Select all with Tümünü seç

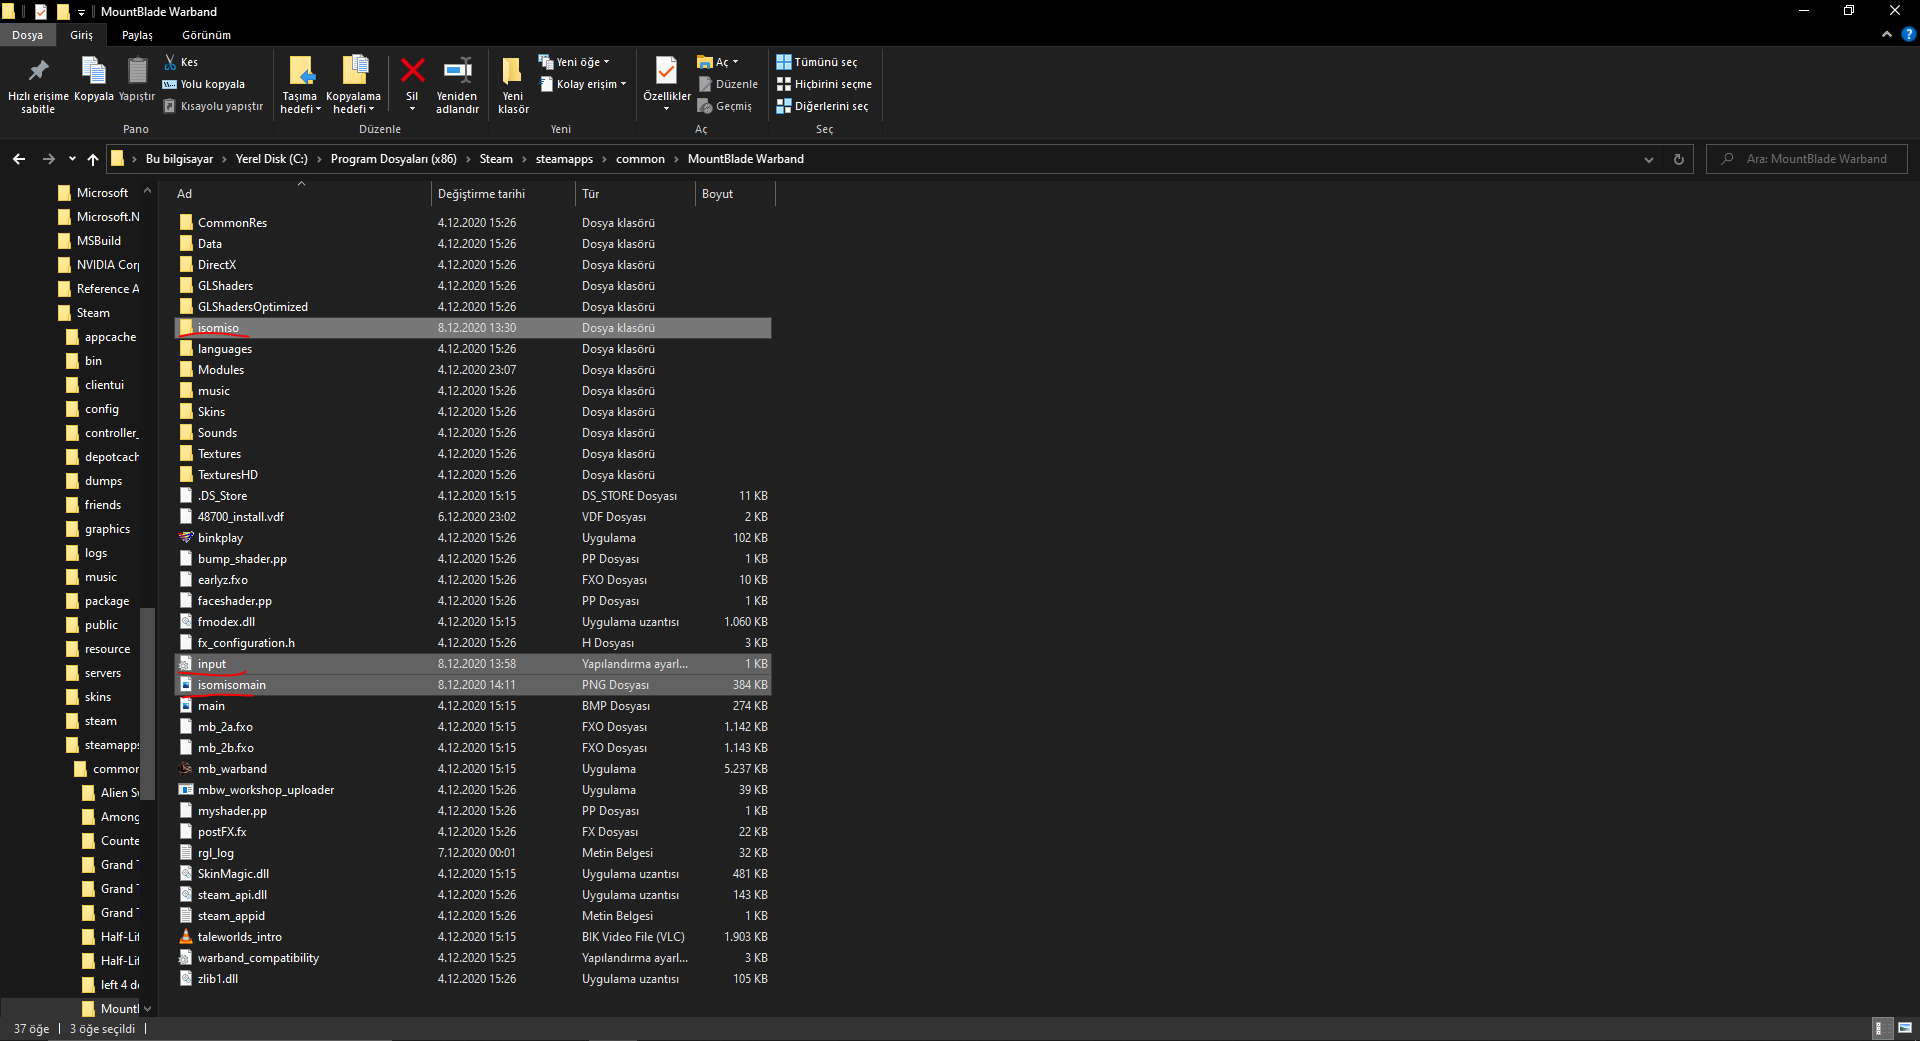pyautogui.click(x=817, y=62)
